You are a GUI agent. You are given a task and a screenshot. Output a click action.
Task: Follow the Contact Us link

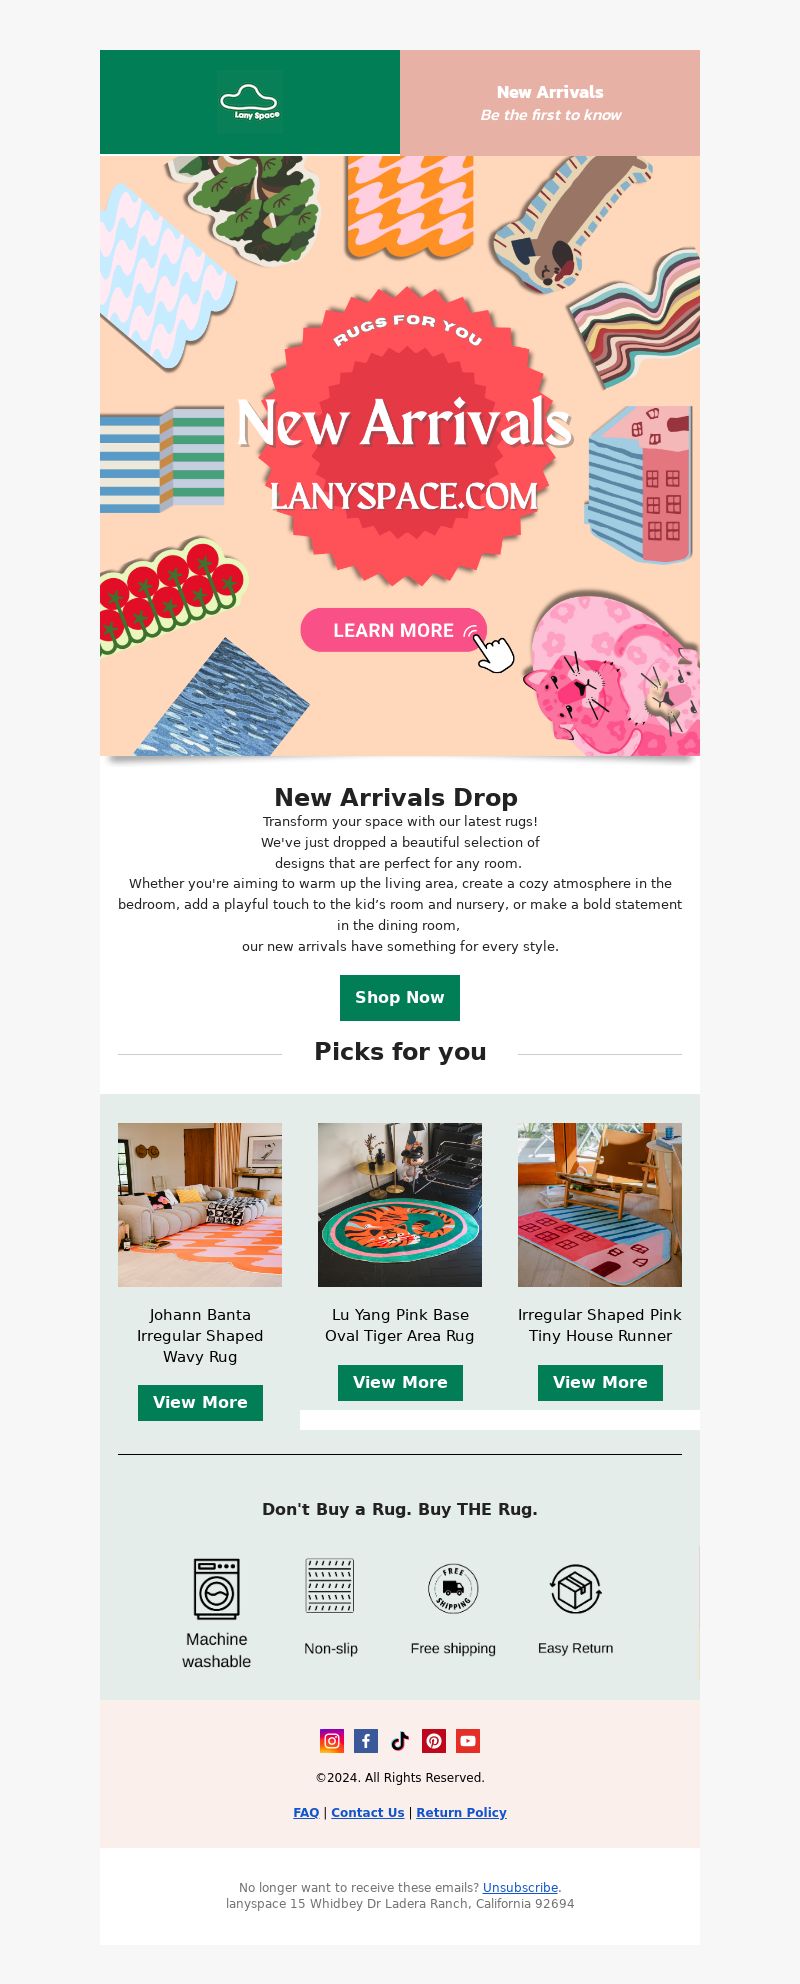point(368,1813)
